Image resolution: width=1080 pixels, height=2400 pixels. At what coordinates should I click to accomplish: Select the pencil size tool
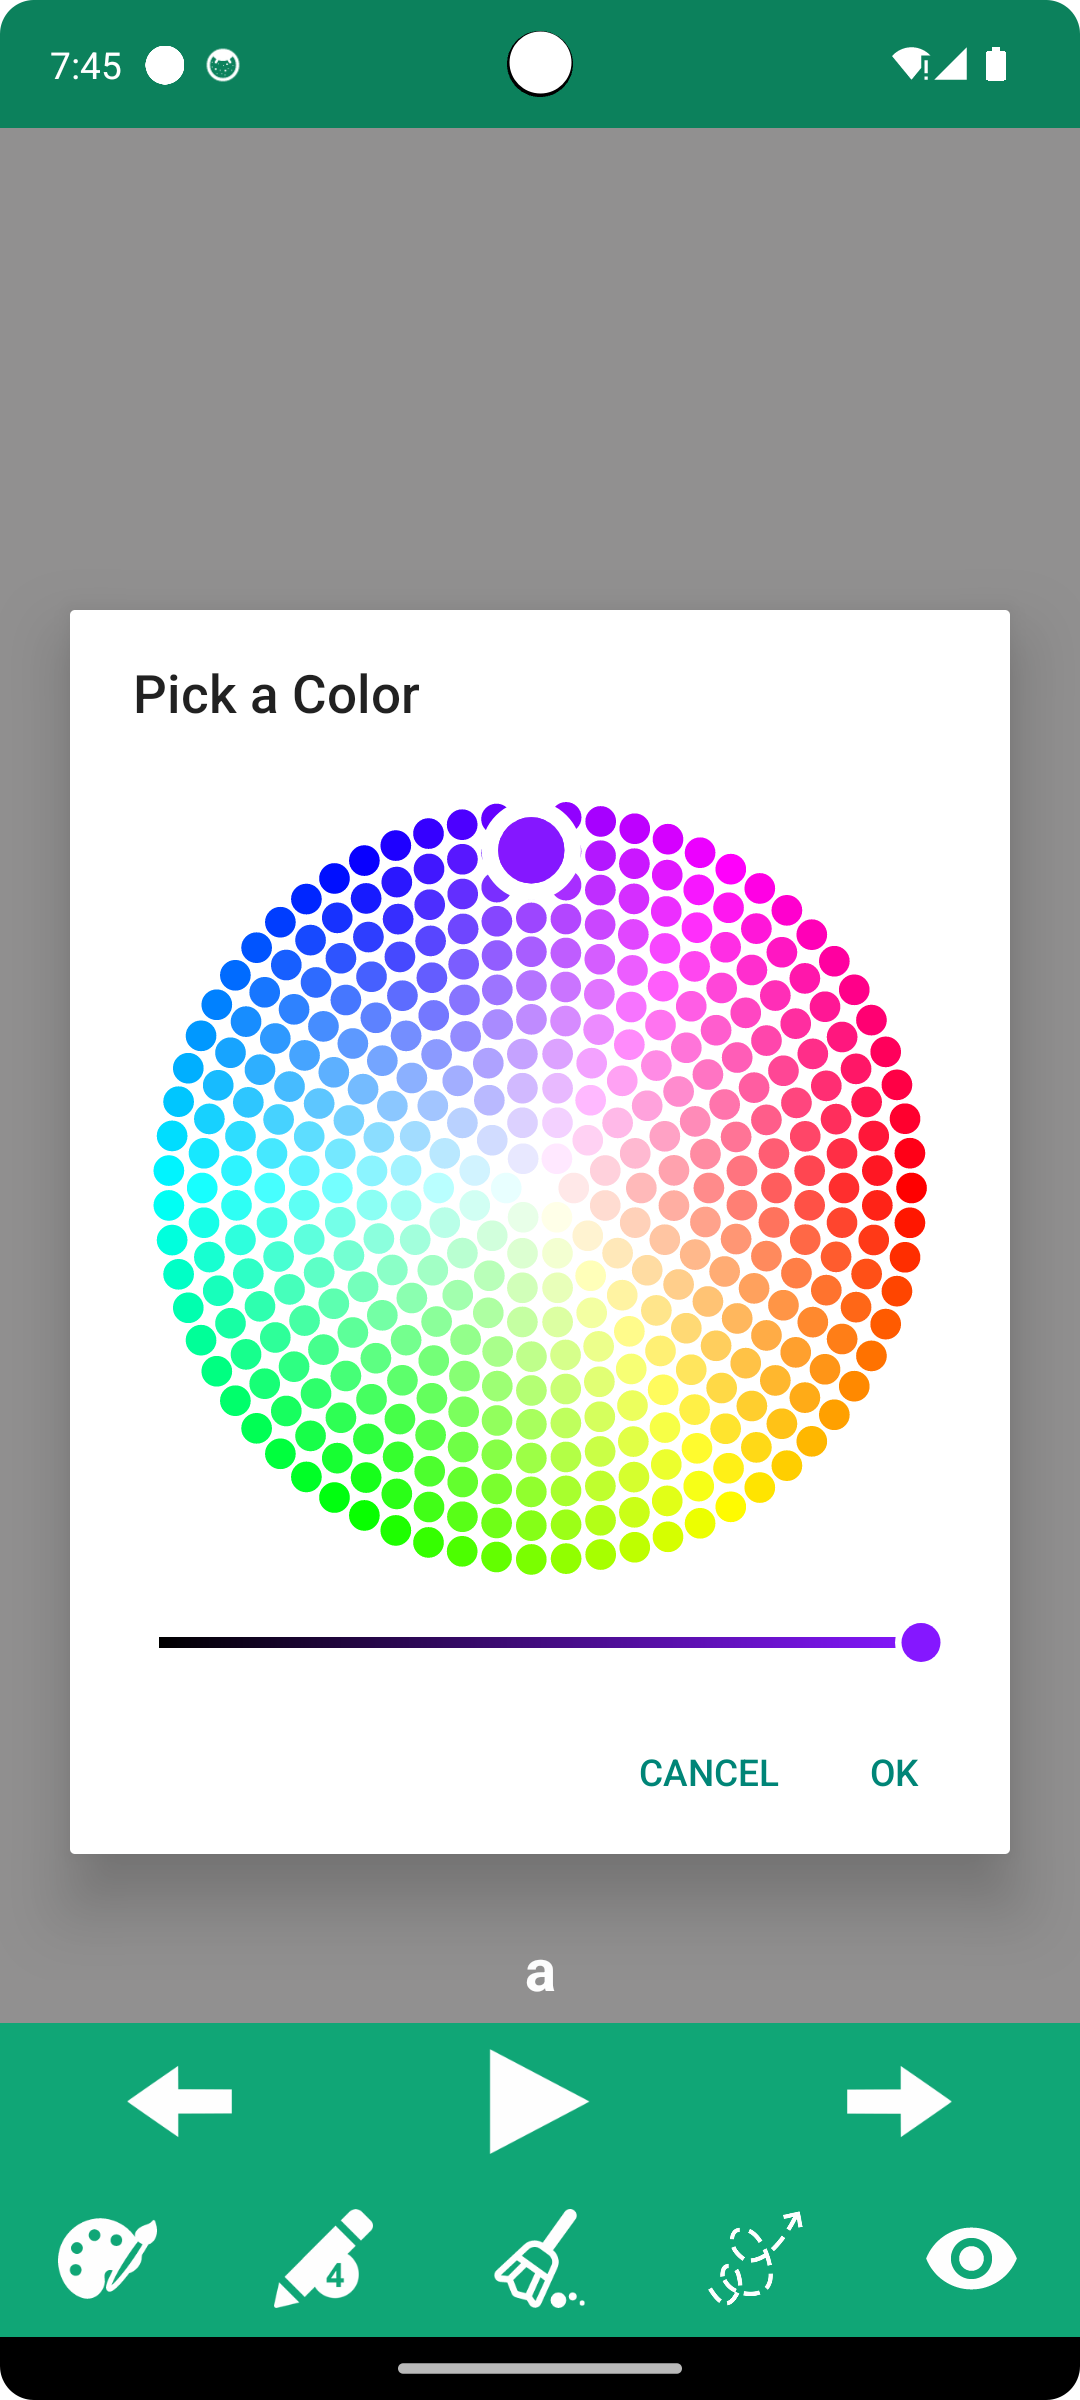click(323, 2258)
